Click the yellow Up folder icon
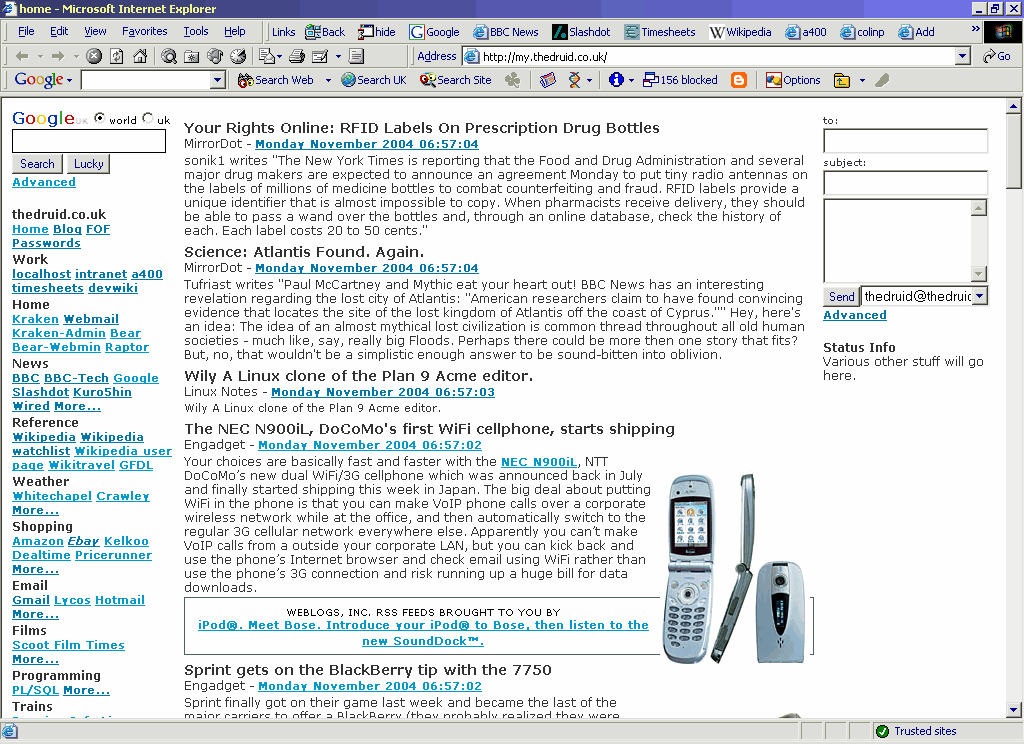The image size is (1024, 744). pos(842,80)
